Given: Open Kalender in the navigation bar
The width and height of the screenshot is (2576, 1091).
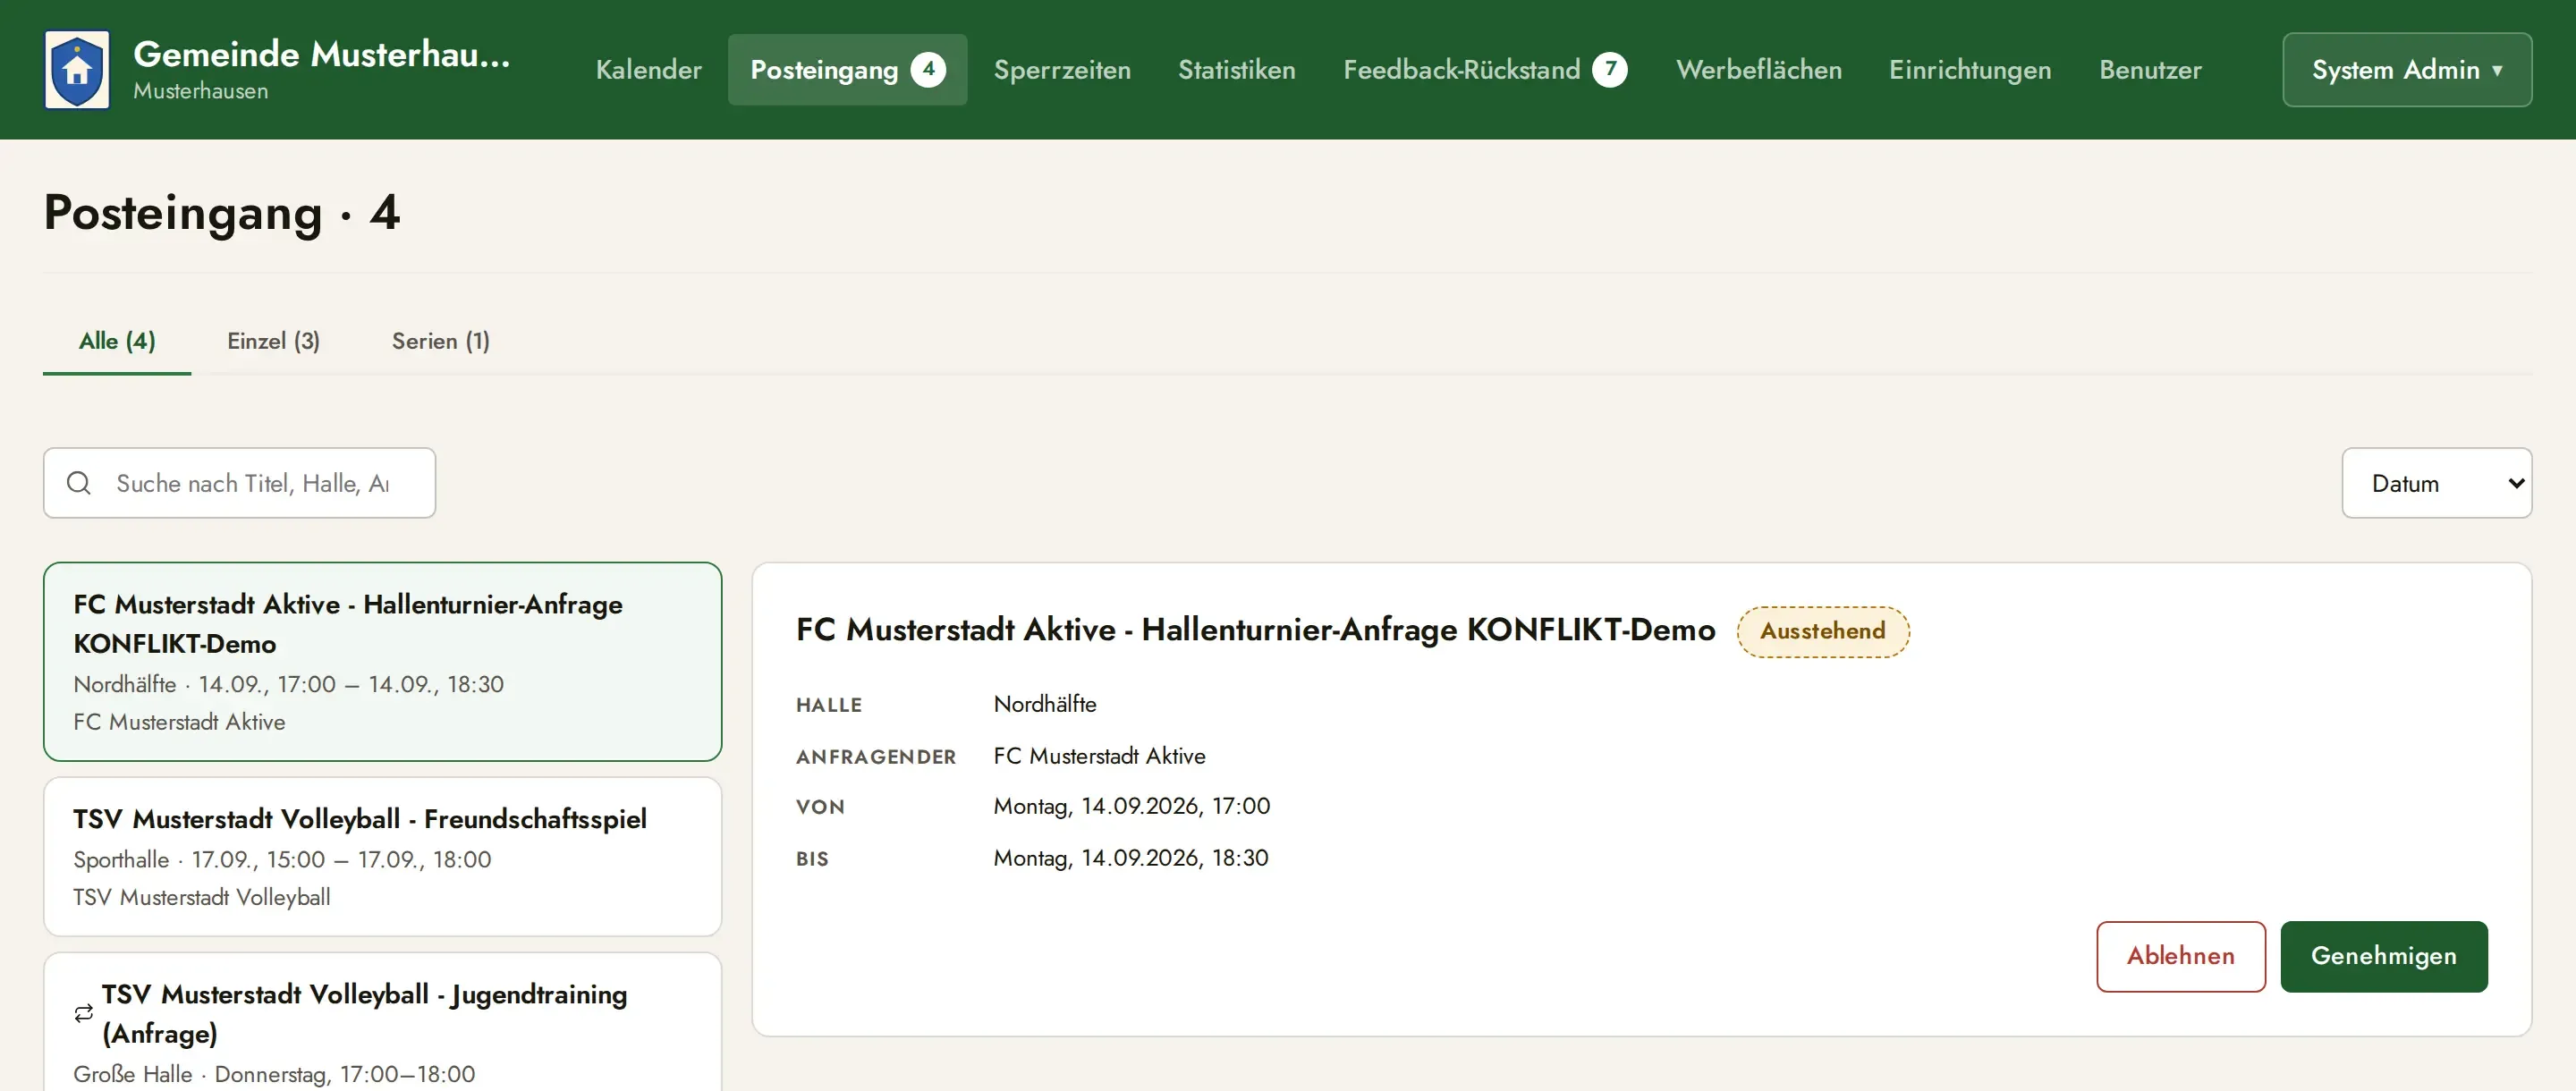Looking at the screenshot, I should click(648, 69).
